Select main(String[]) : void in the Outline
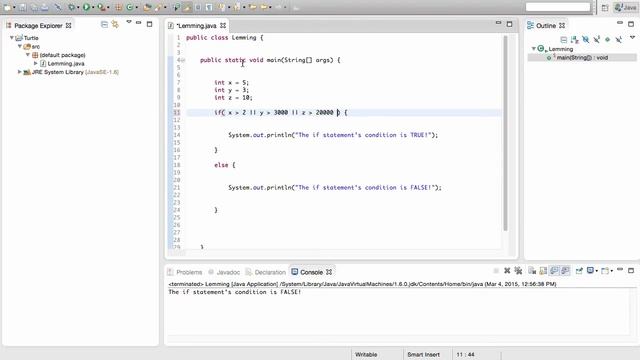640x360 pixels. click(582, 58)
